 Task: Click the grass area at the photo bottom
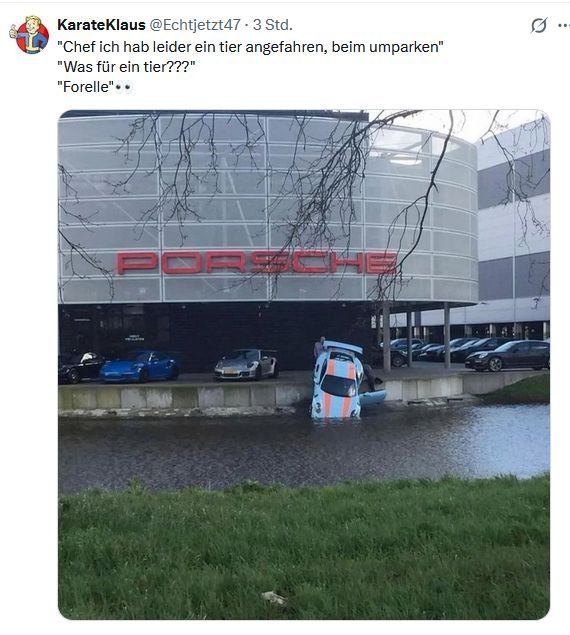pyautogui.click(x=304, y=551)
